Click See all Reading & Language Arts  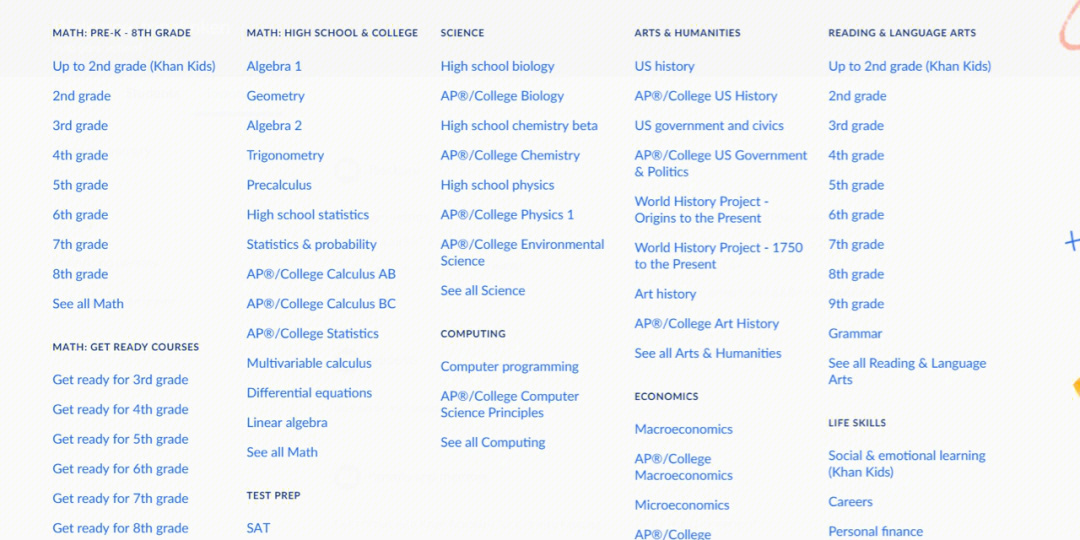click(908, 371)
